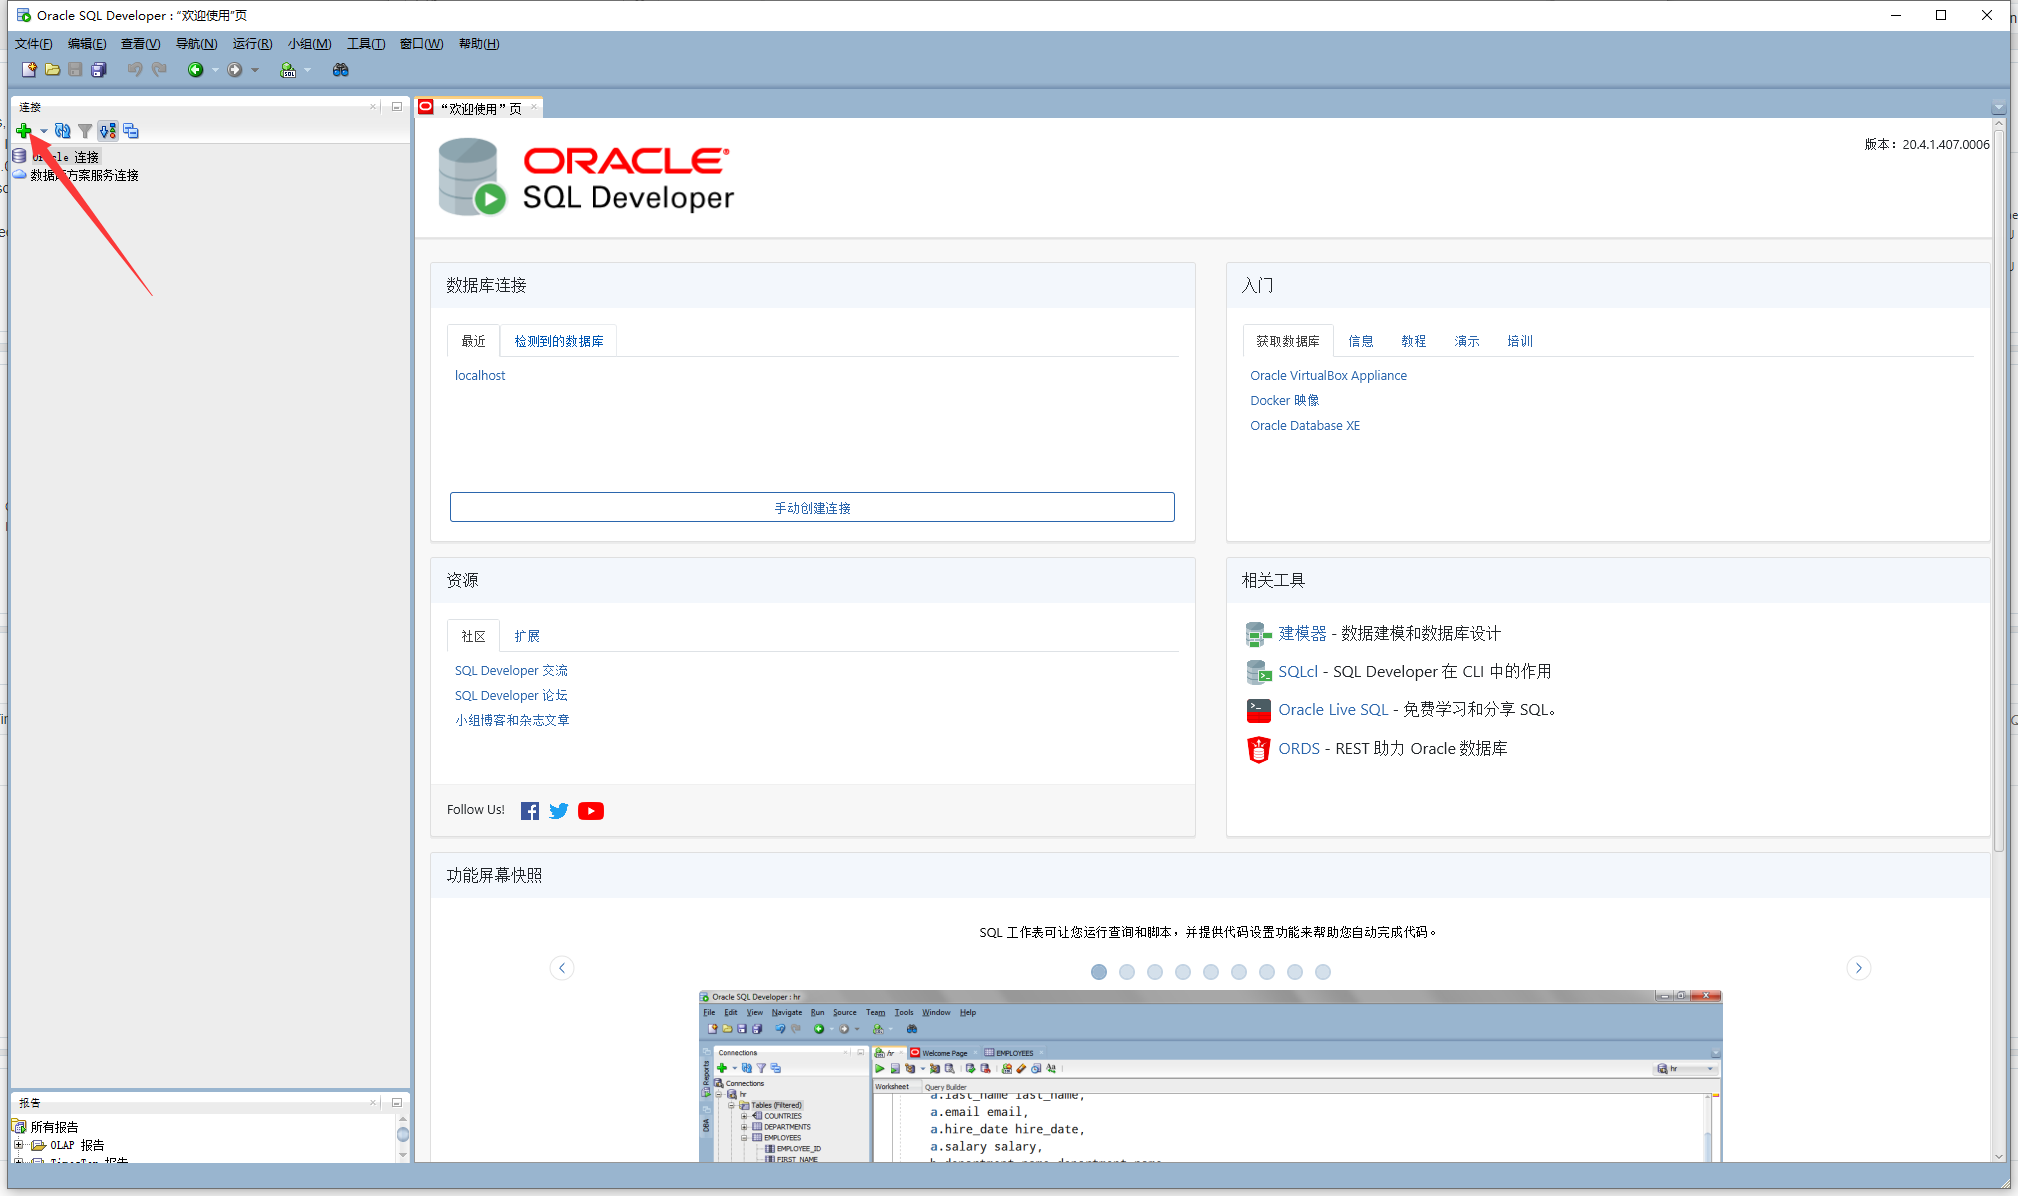Switch to the 检测到的数据库 tab
The image size is (2018, 1196).
pyautogui.click(x=558, y=340)
